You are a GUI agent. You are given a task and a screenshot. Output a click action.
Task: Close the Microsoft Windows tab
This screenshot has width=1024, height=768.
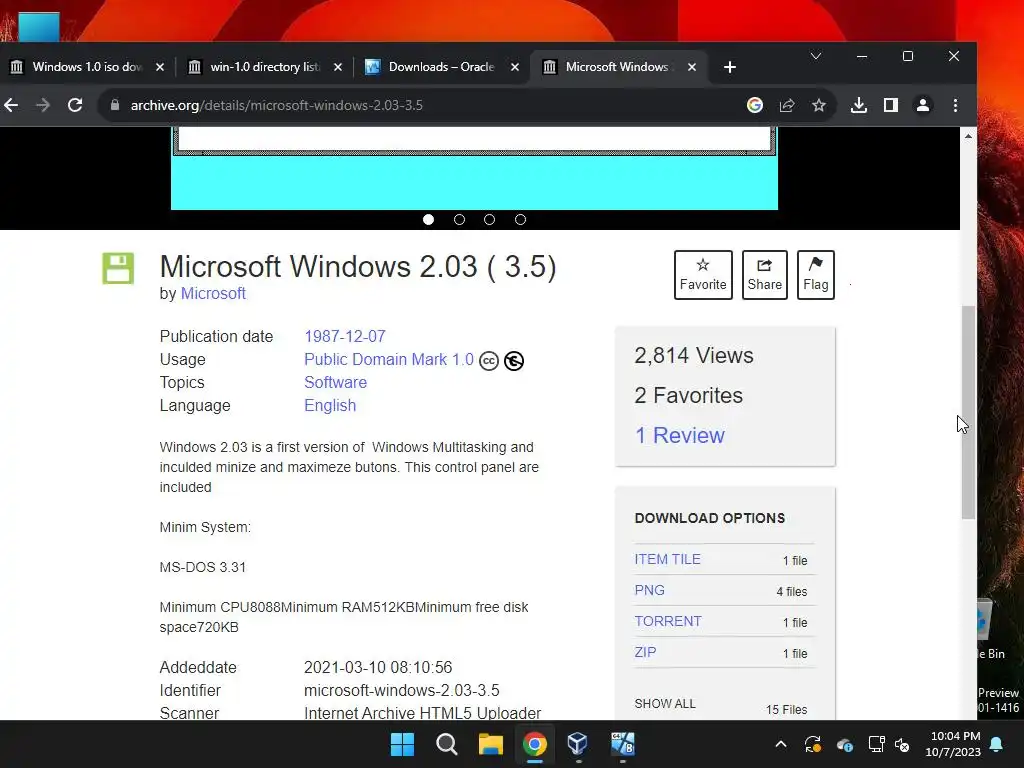(x=692, y=67)
